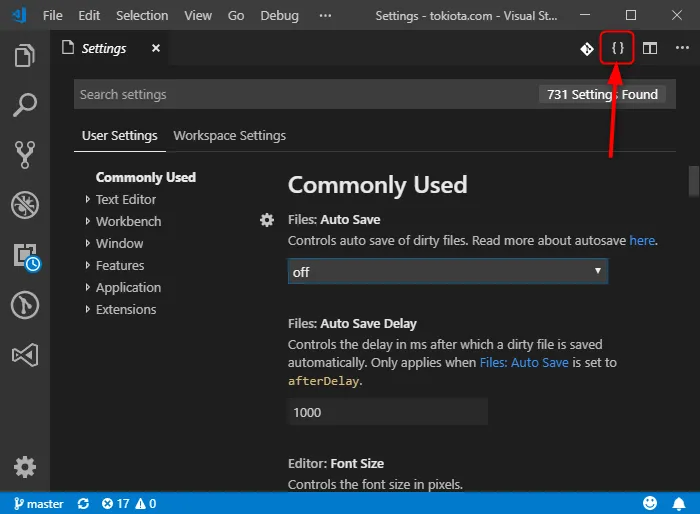Open the Edit menu
The image size is (700, 514).
[89, 16]
